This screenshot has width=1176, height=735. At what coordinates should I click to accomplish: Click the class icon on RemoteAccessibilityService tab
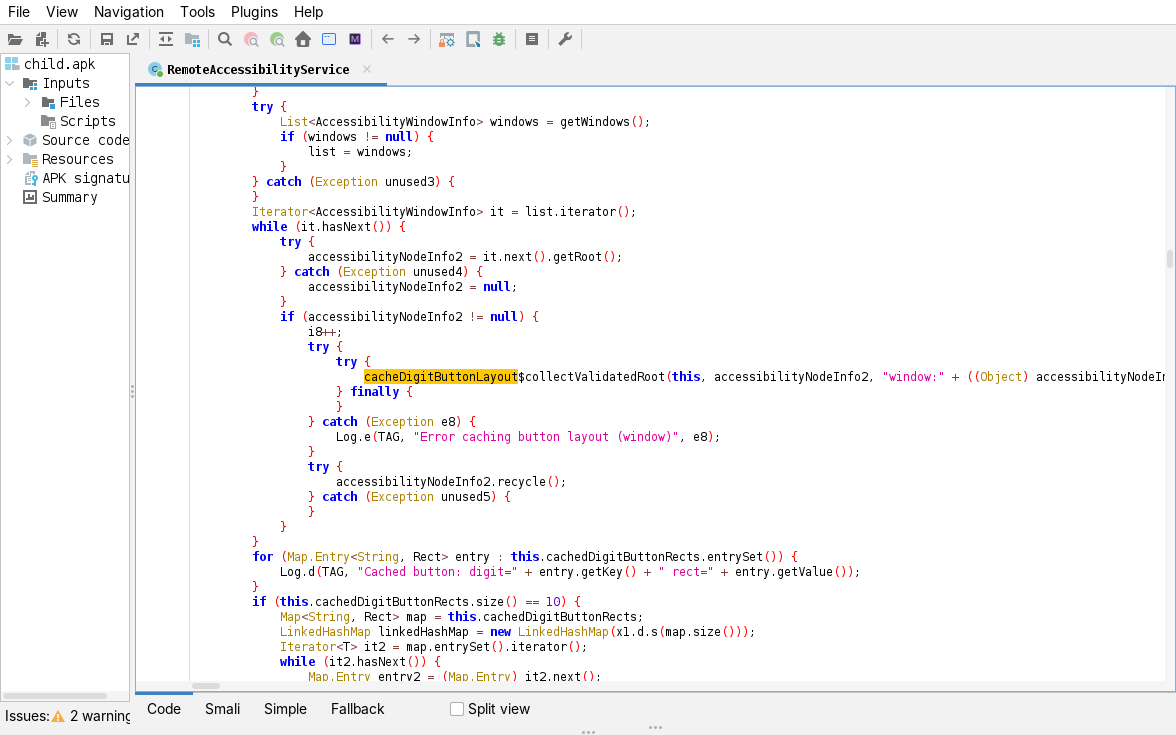(x=155, y=69)
